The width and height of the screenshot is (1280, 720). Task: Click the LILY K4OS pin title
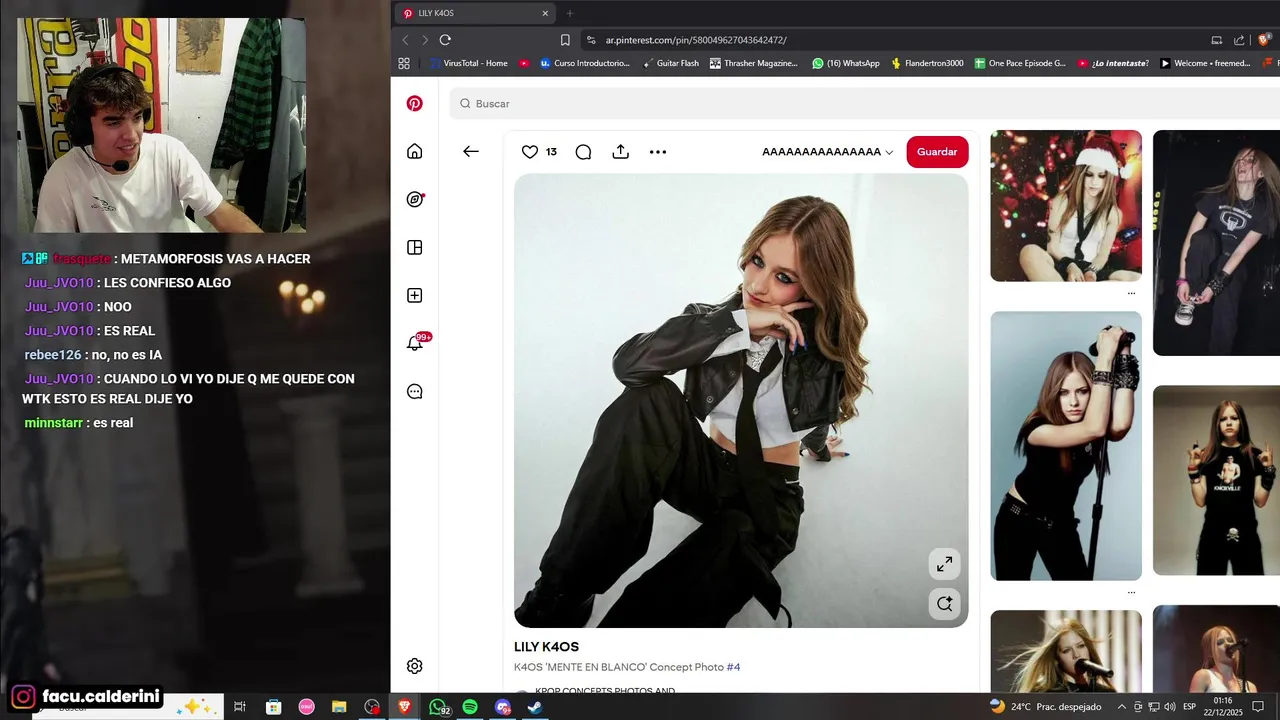point(546,647)
